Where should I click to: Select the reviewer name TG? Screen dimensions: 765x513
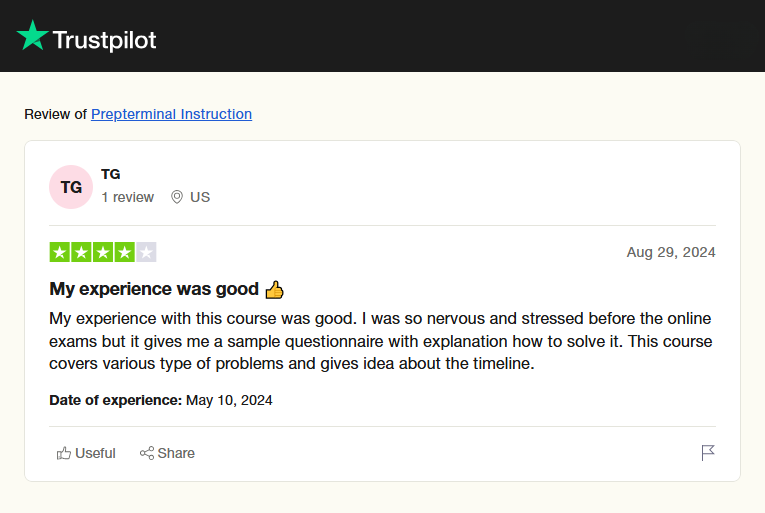coord(111,174)
